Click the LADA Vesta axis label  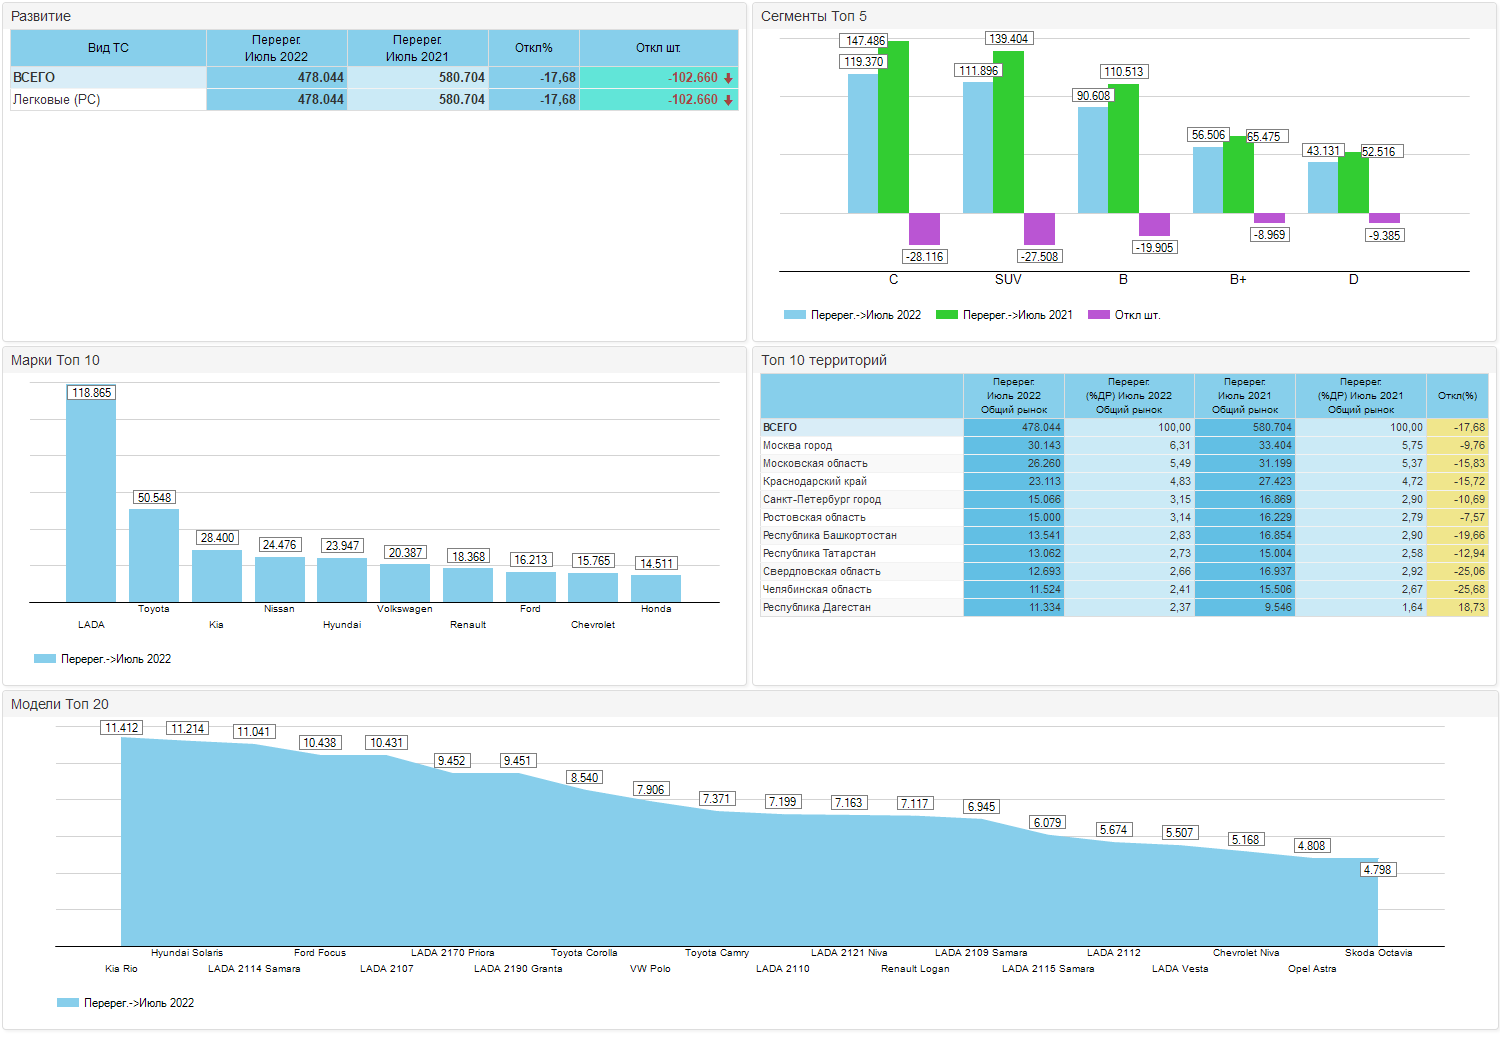pyautogui.click(x=1180, y=969)
